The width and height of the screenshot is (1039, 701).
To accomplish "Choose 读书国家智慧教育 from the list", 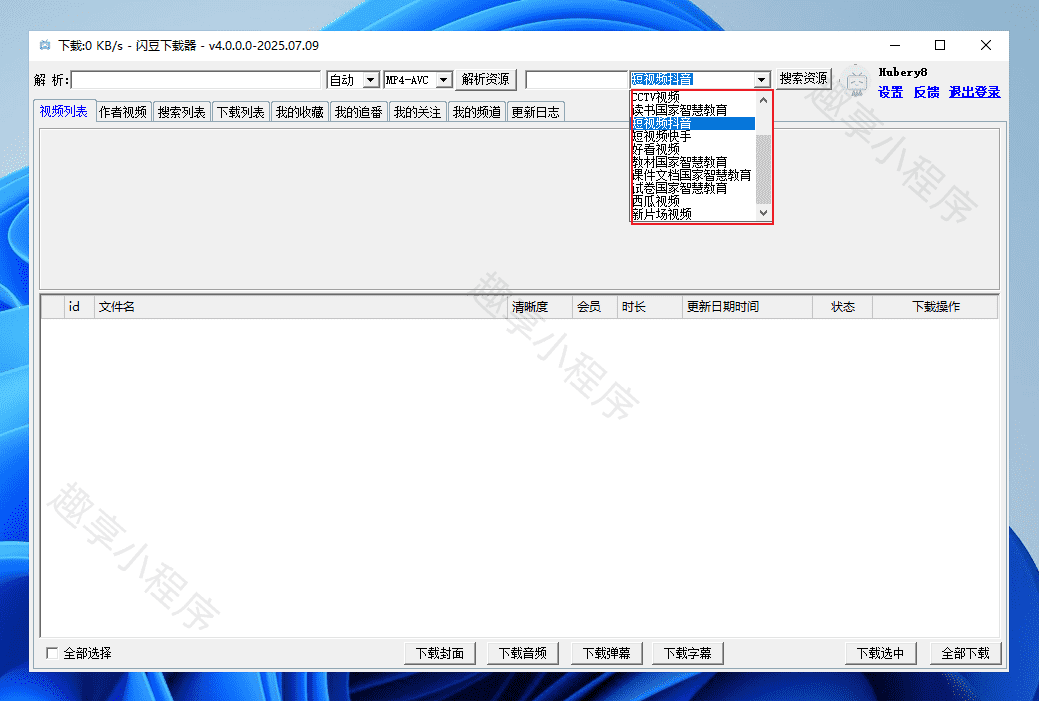I will pos(692,111).
